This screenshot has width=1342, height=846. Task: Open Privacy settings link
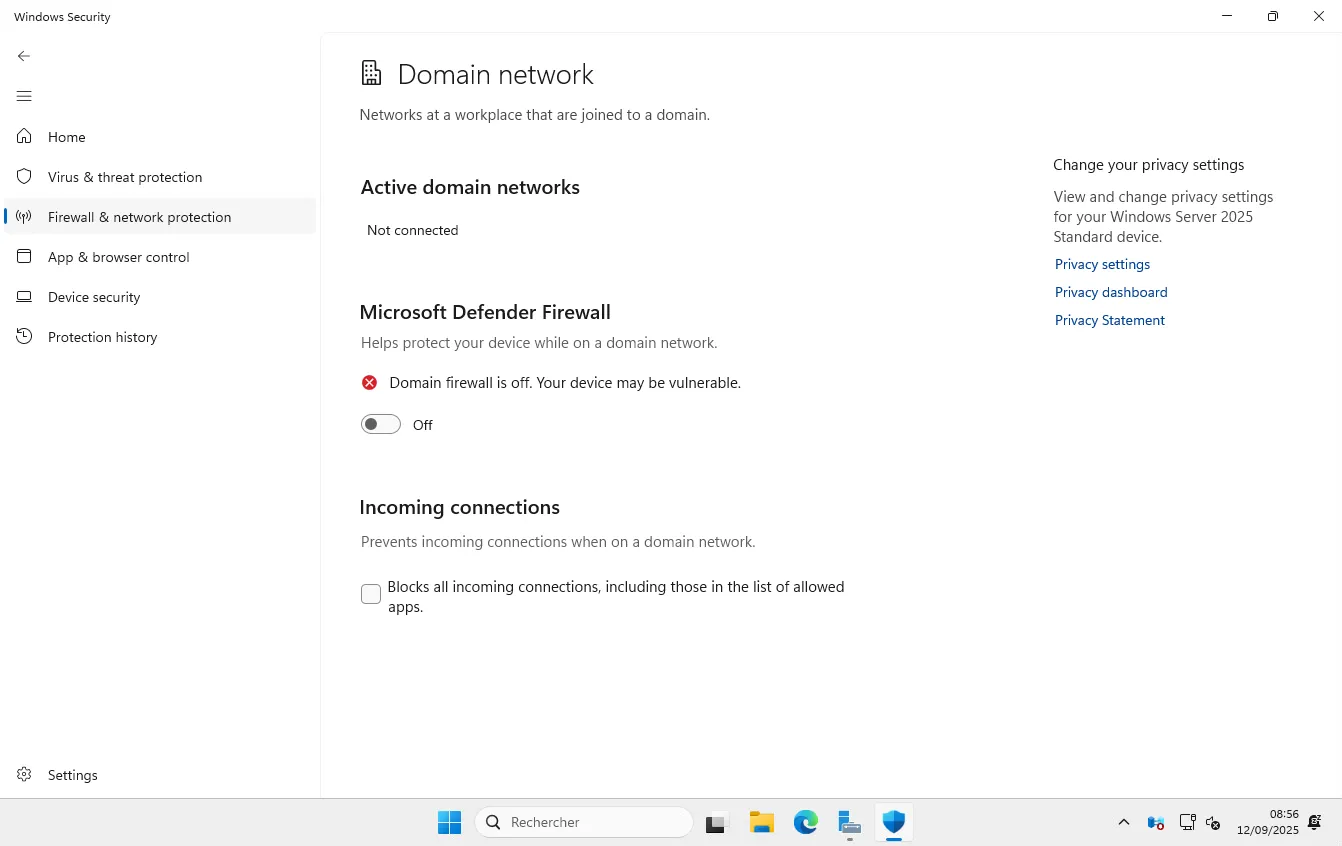click(1102, 264)
